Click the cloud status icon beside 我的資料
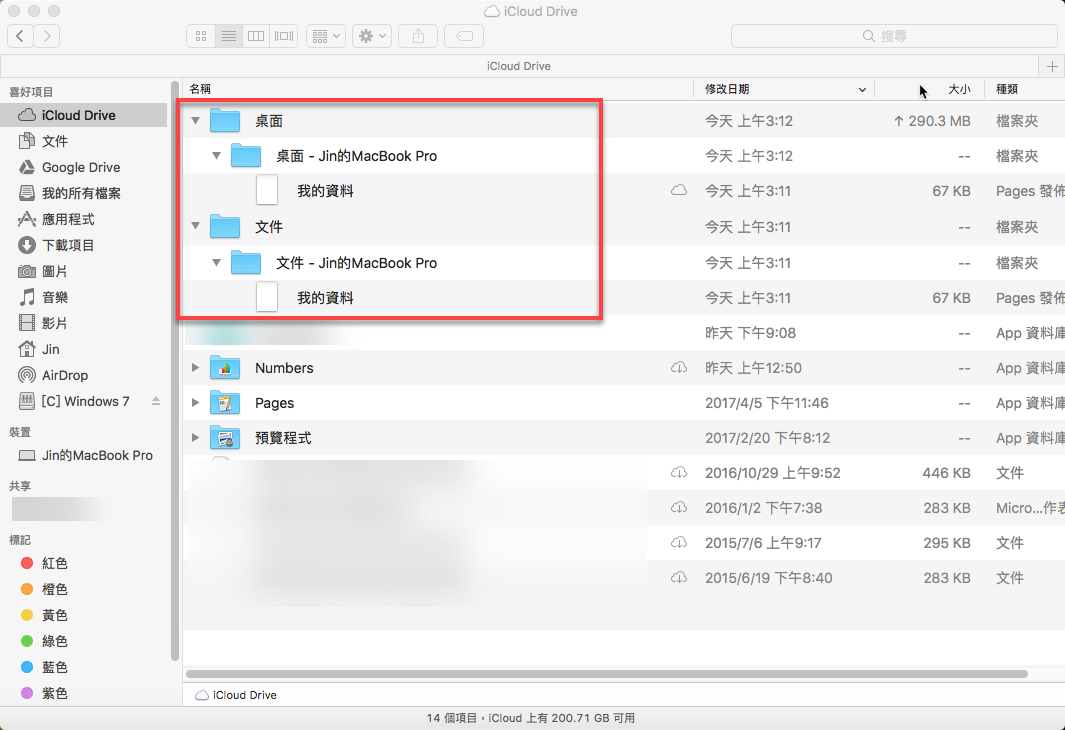1065x730 pixels. point(679,190)
